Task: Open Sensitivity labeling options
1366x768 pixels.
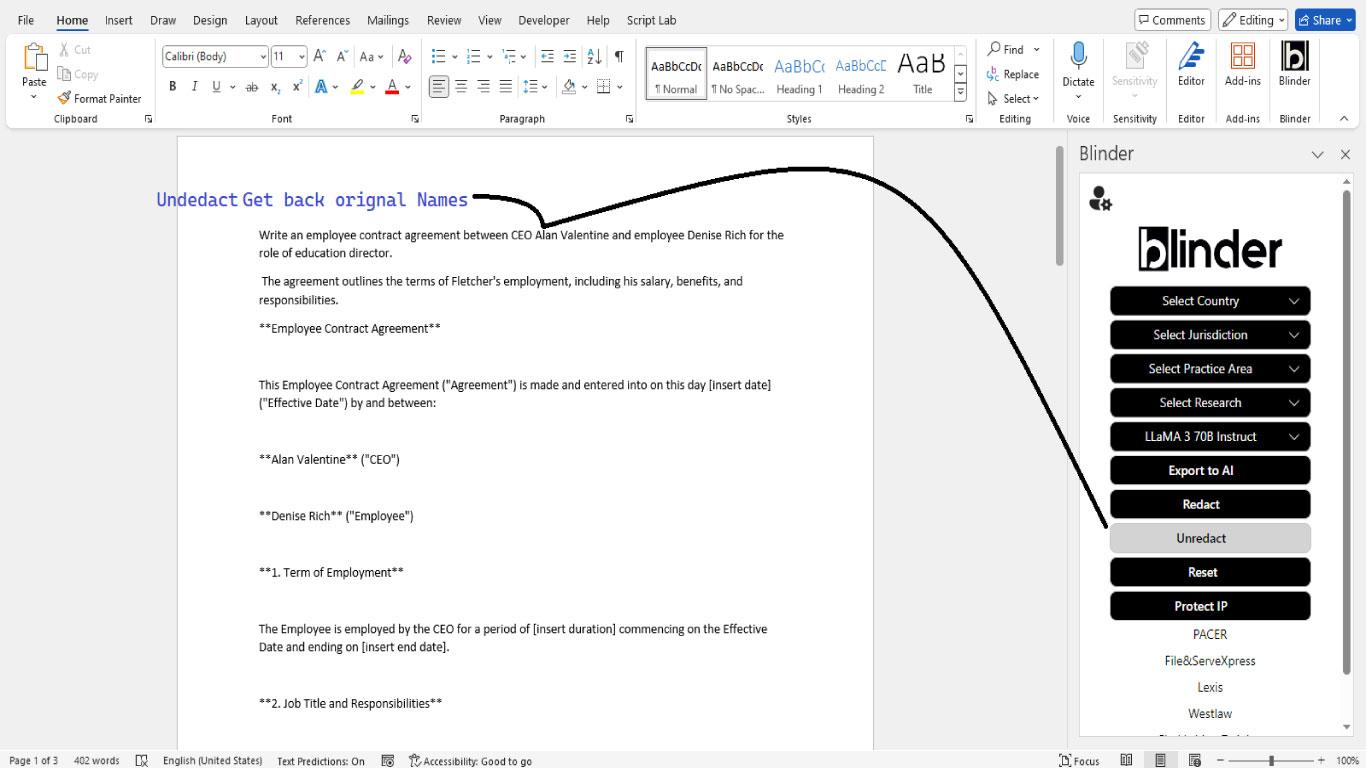Action: point(1134,63)
